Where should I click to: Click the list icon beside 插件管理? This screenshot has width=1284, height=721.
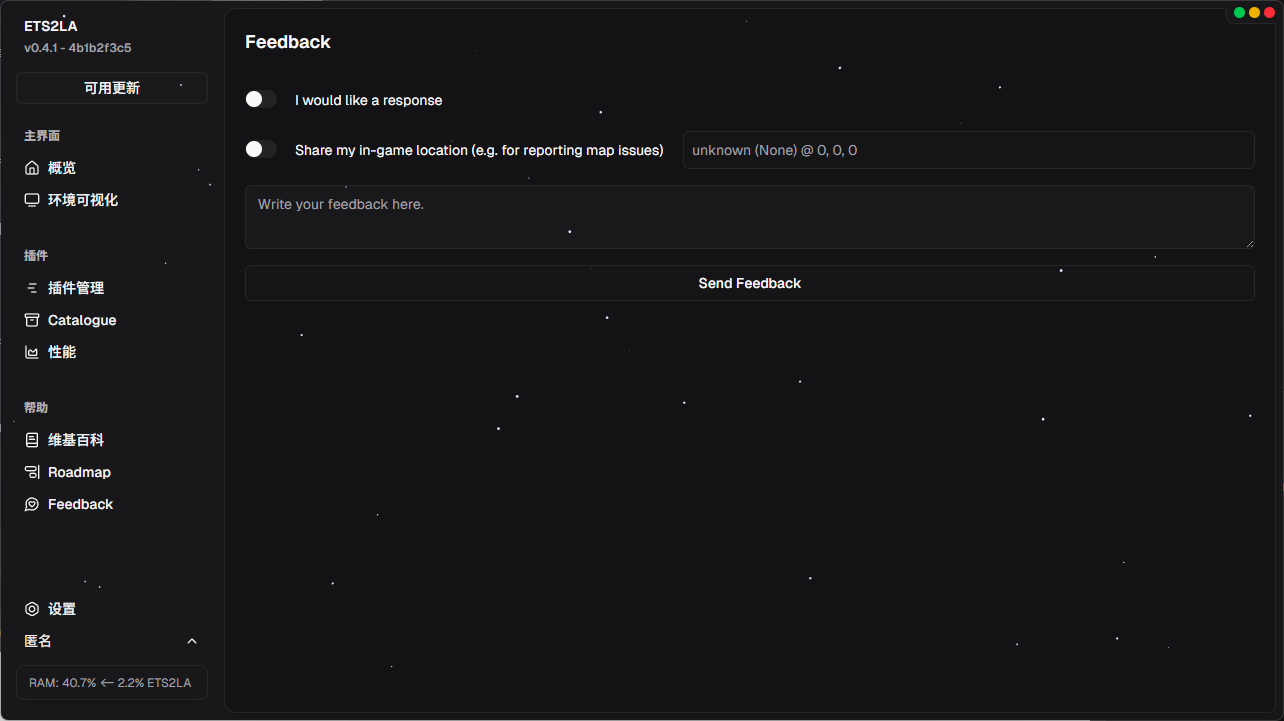coord(32,288)
